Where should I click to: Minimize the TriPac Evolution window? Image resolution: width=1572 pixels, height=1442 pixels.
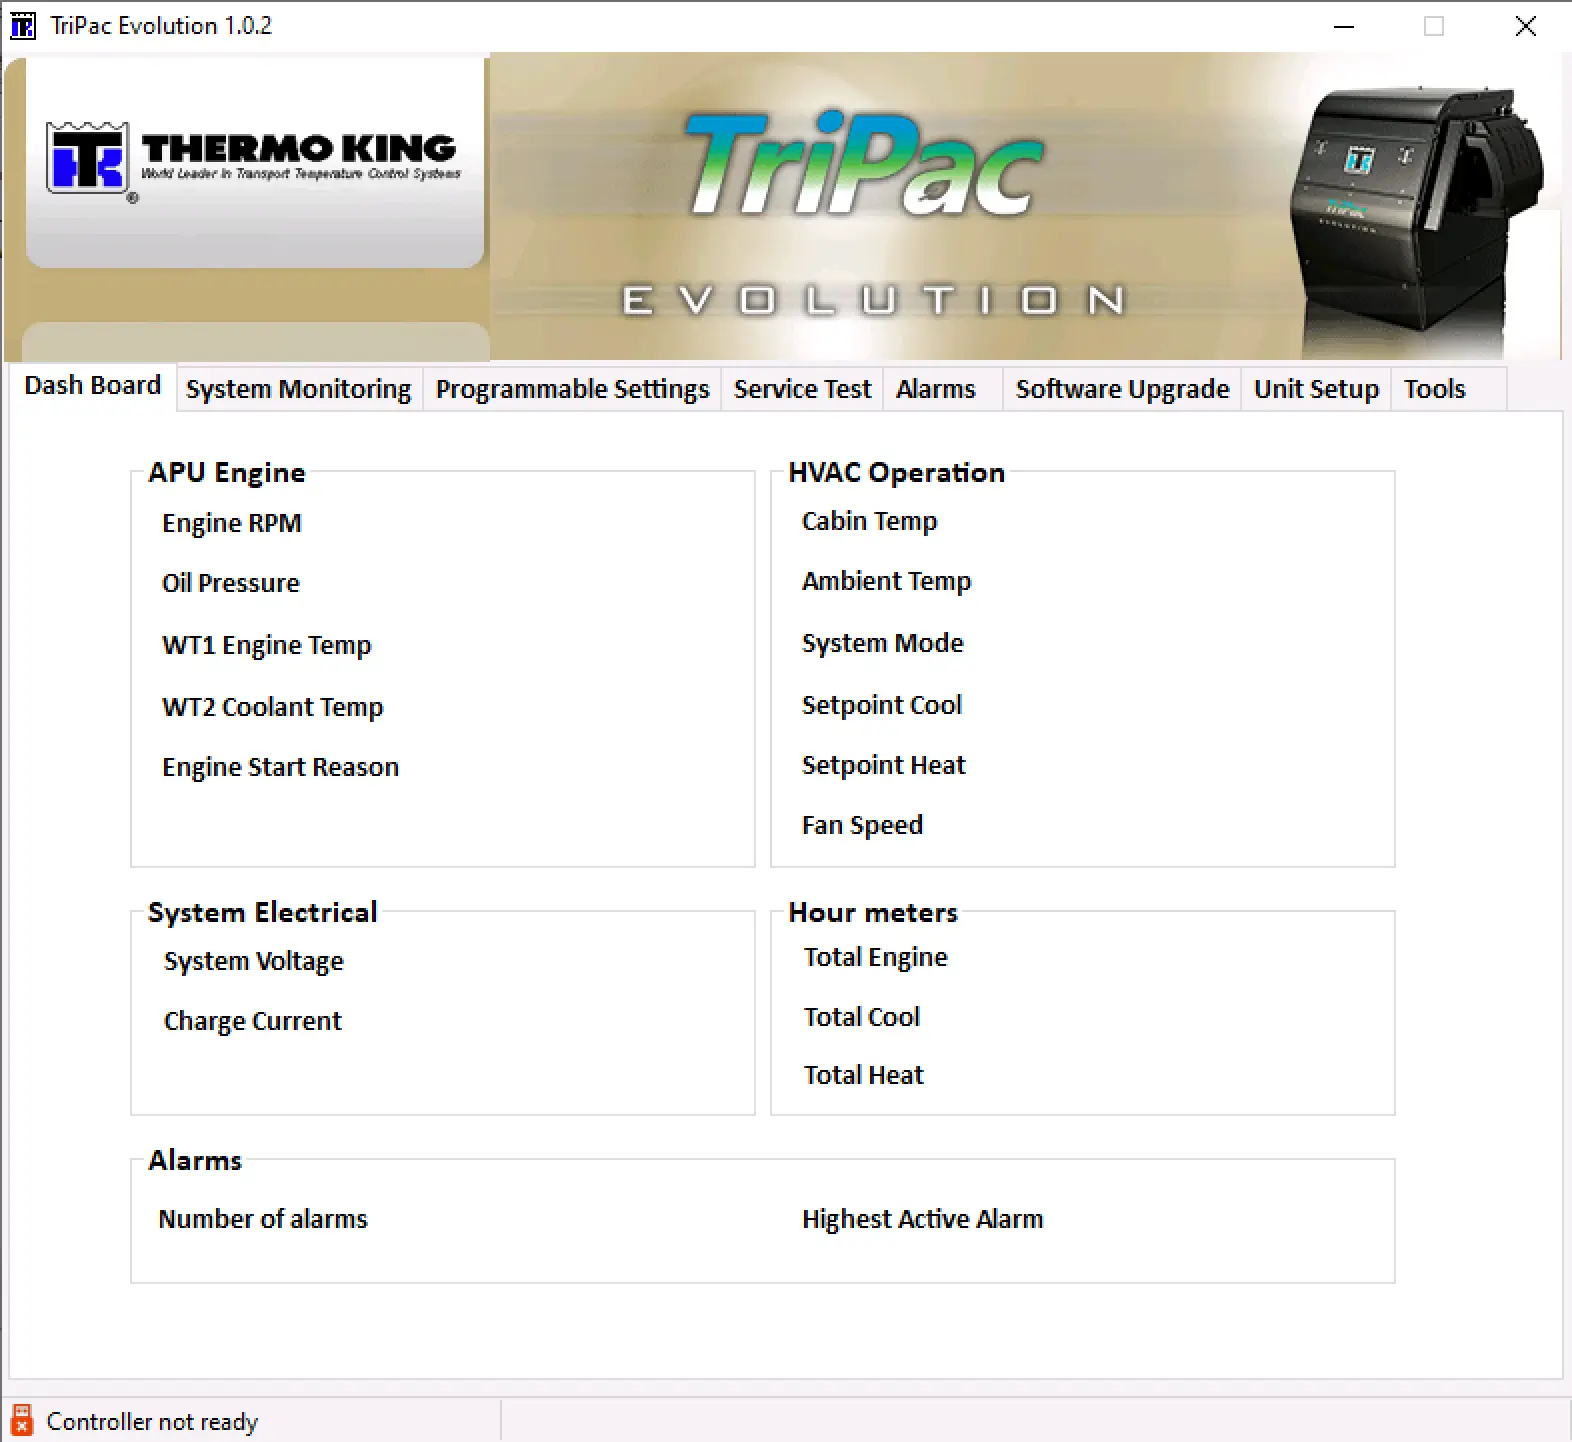click(x=1344, y=26)
